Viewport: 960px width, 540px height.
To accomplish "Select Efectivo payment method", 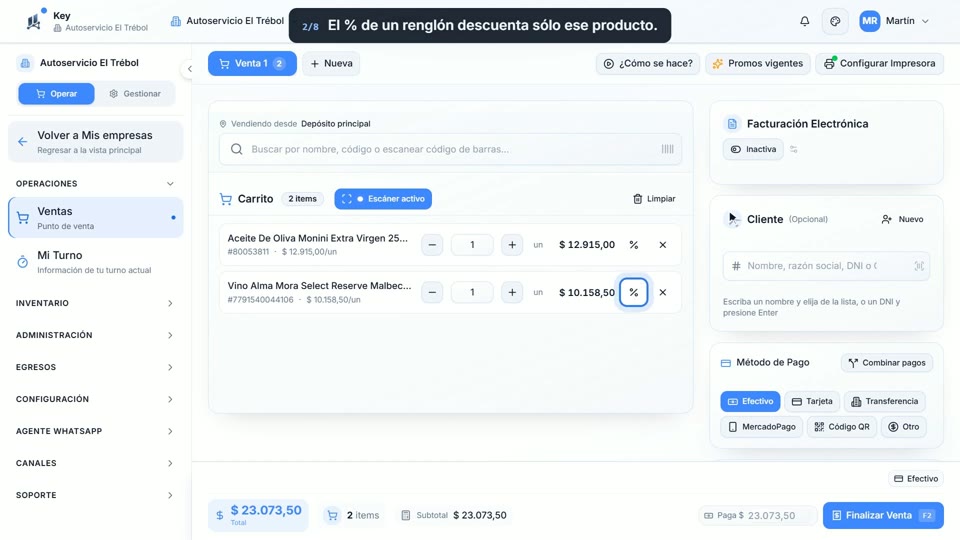I will (x=750, y=402).
